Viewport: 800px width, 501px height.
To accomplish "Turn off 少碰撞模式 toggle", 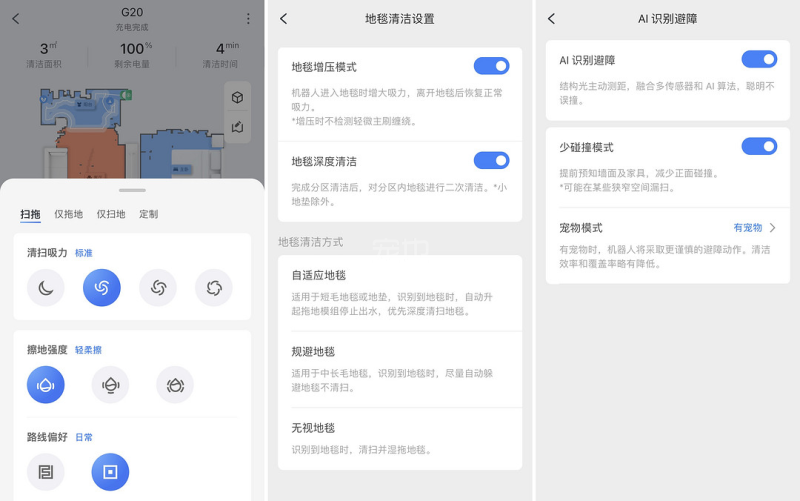I will (759, 146).
